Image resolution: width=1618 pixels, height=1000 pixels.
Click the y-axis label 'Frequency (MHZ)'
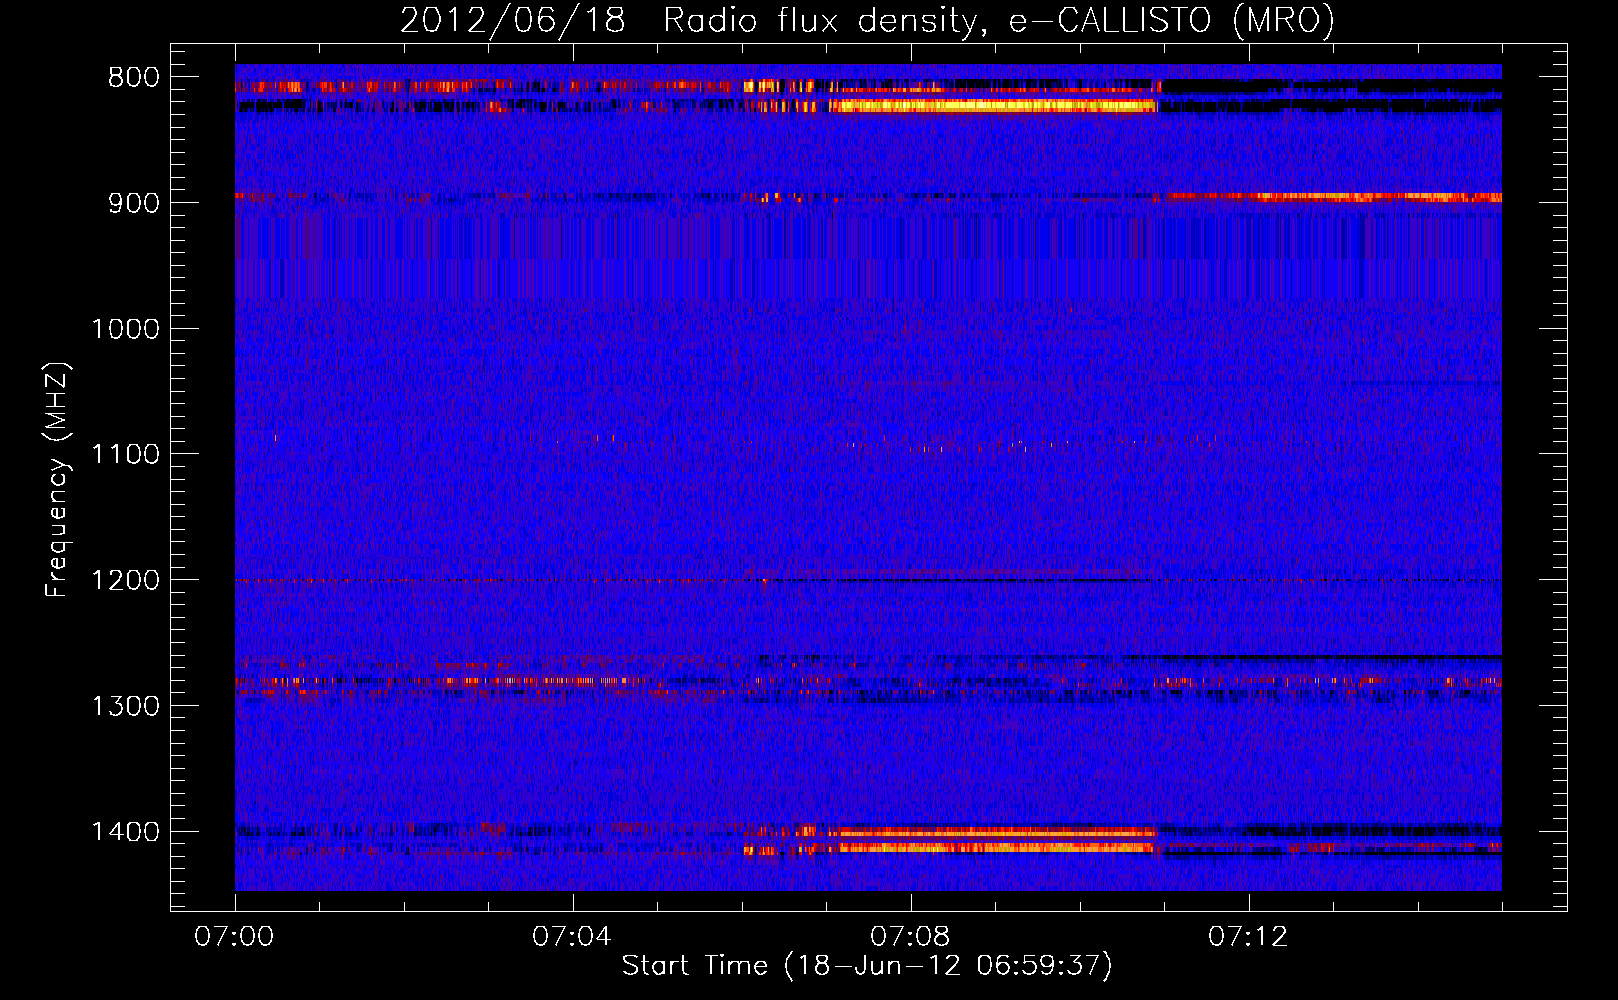[57, 480]
